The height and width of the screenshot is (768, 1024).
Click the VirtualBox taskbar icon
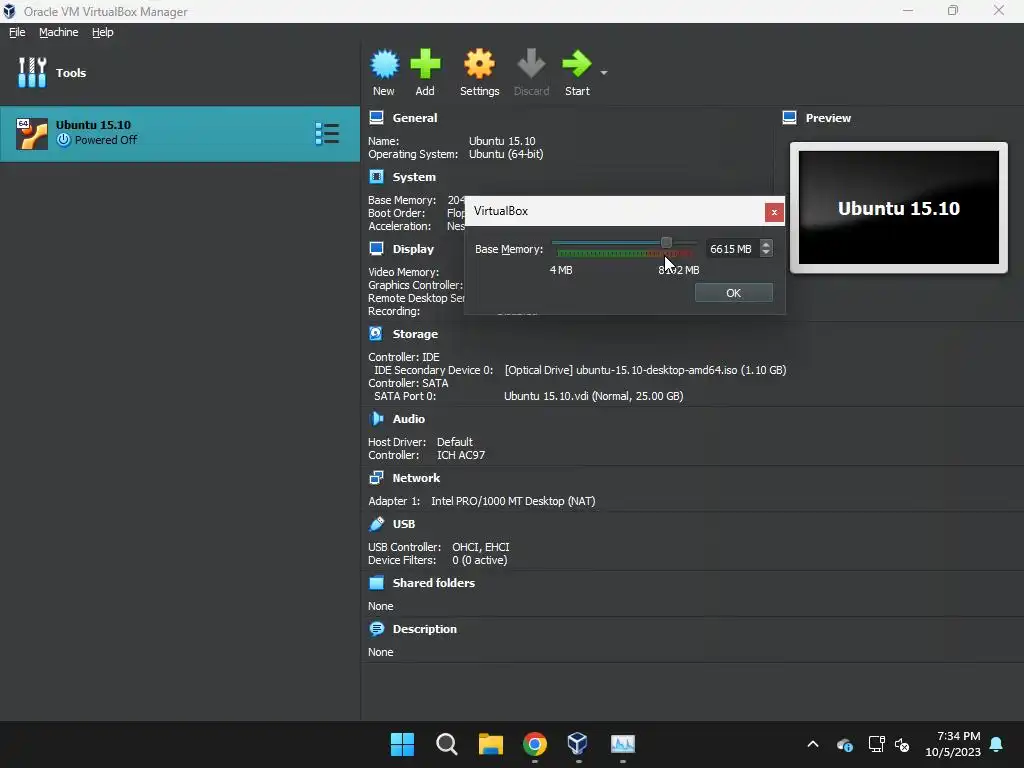578,744
